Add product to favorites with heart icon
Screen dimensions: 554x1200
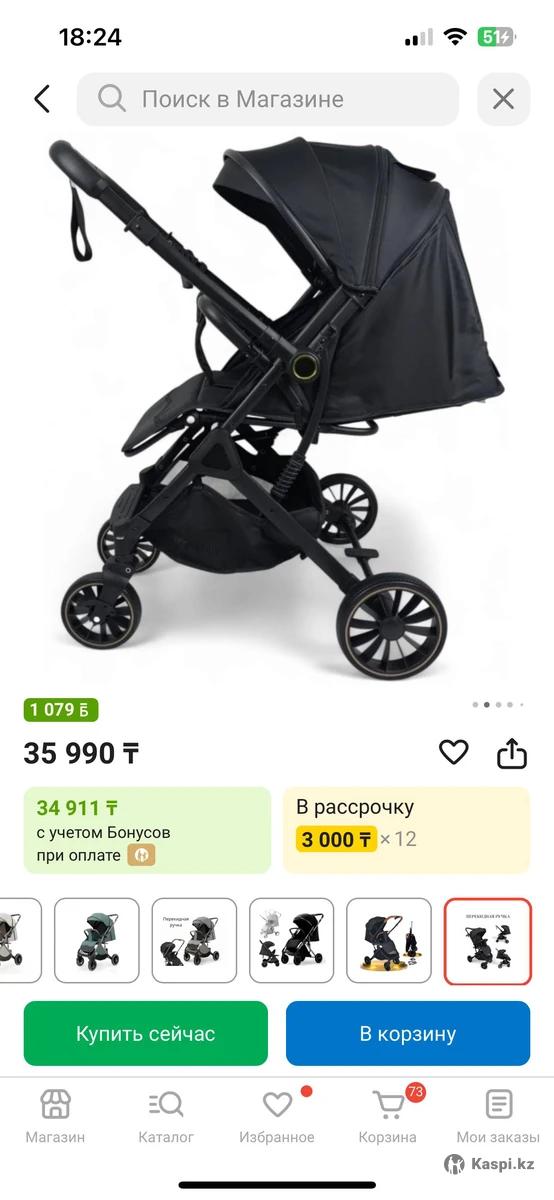click(454, 752)
